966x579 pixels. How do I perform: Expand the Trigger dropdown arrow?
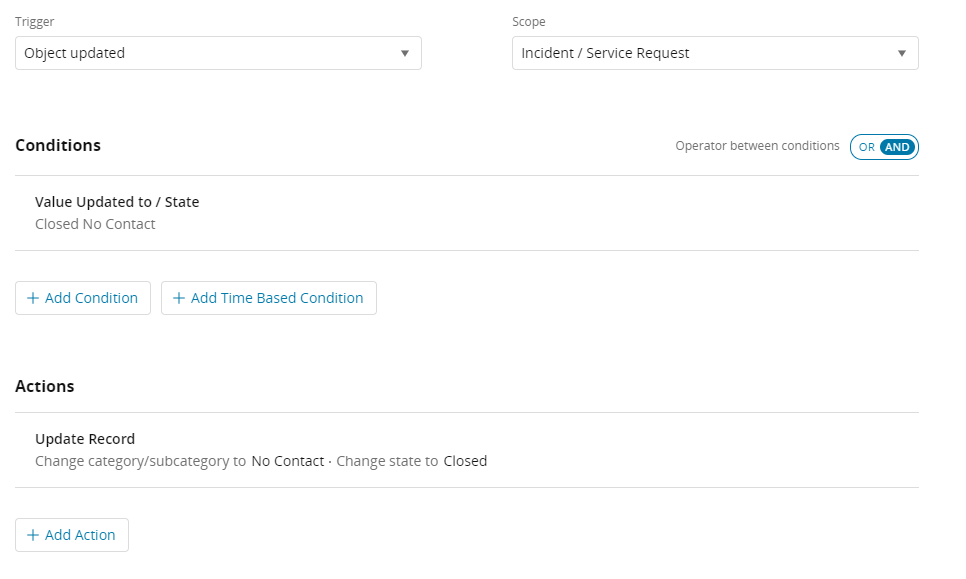pos(405,54)
